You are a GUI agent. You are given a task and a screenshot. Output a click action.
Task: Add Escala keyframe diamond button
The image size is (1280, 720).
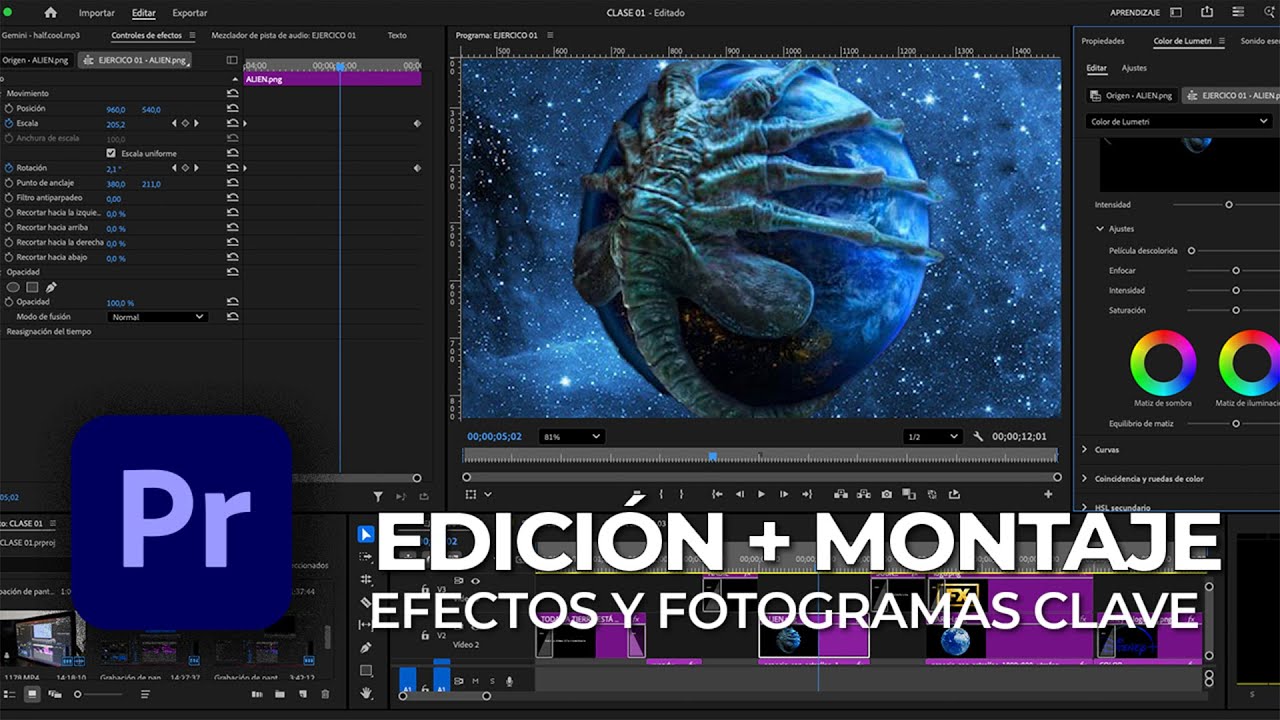(185, 124)
